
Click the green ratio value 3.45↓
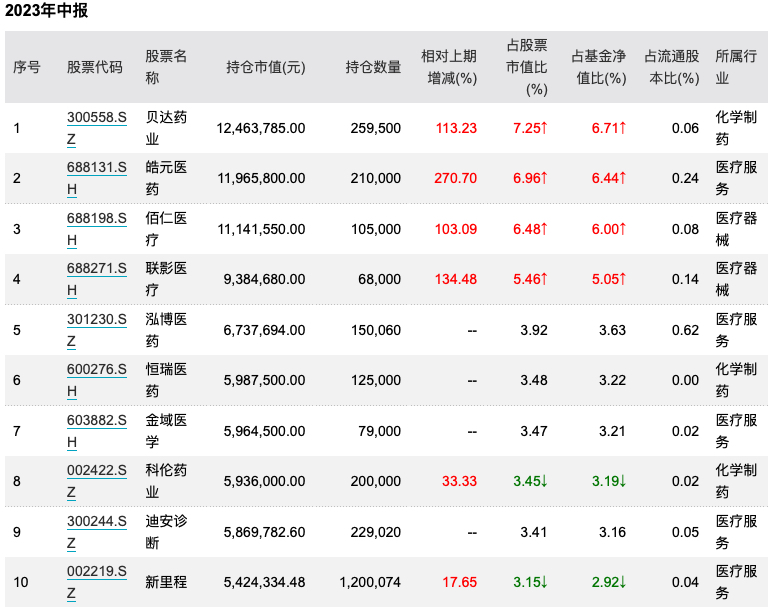(x=530, y=481)
